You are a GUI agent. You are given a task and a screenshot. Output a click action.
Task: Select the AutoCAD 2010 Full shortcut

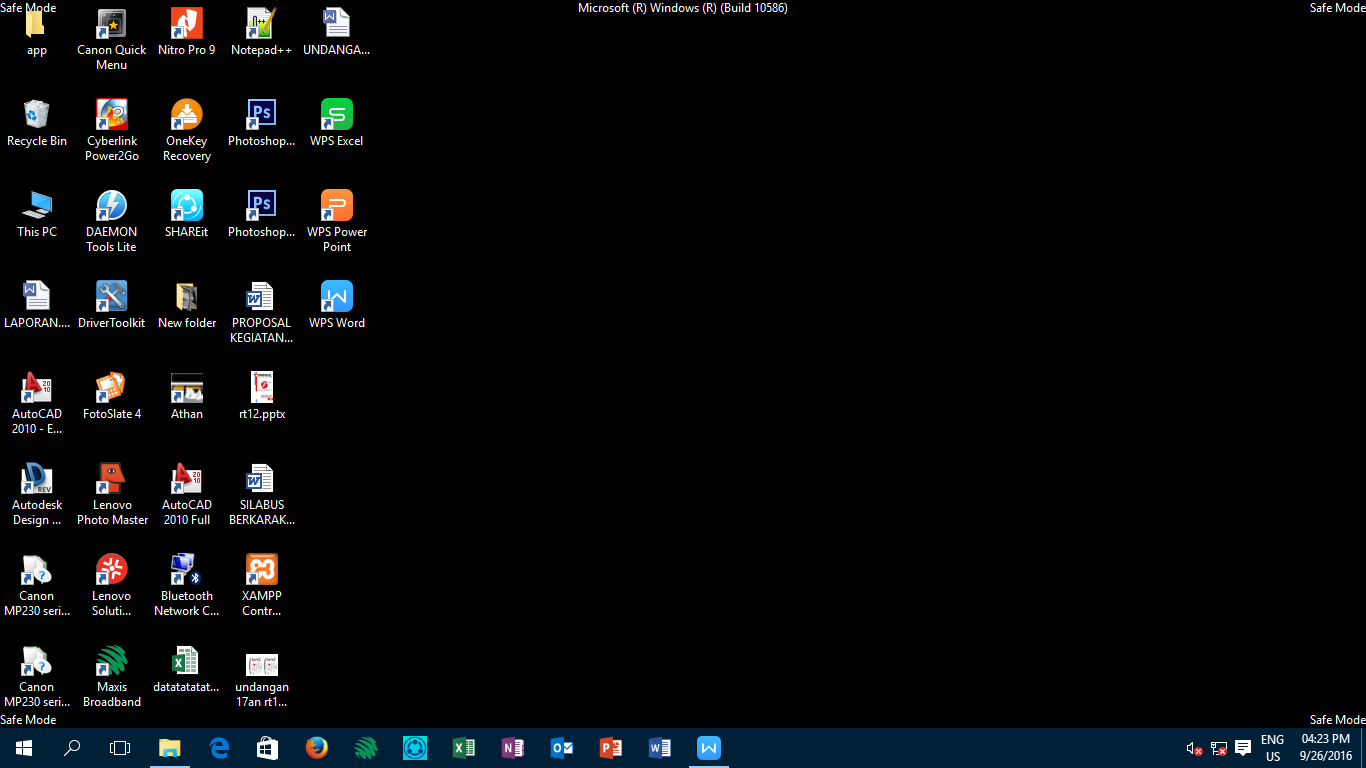pos(187,495)
